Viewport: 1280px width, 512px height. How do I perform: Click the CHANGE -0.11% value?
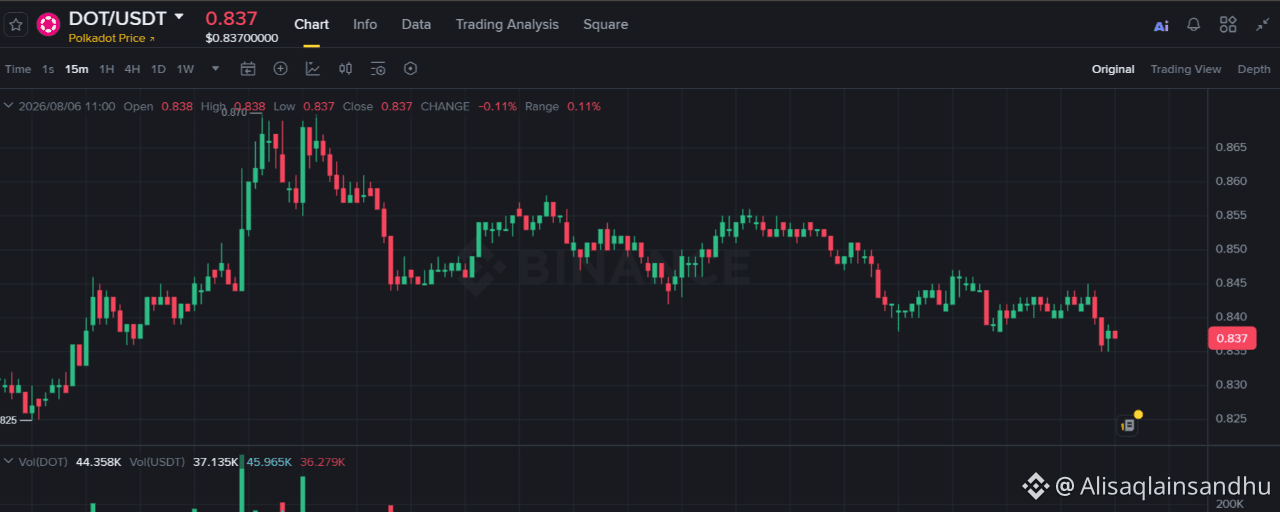(x=497, y=106)
